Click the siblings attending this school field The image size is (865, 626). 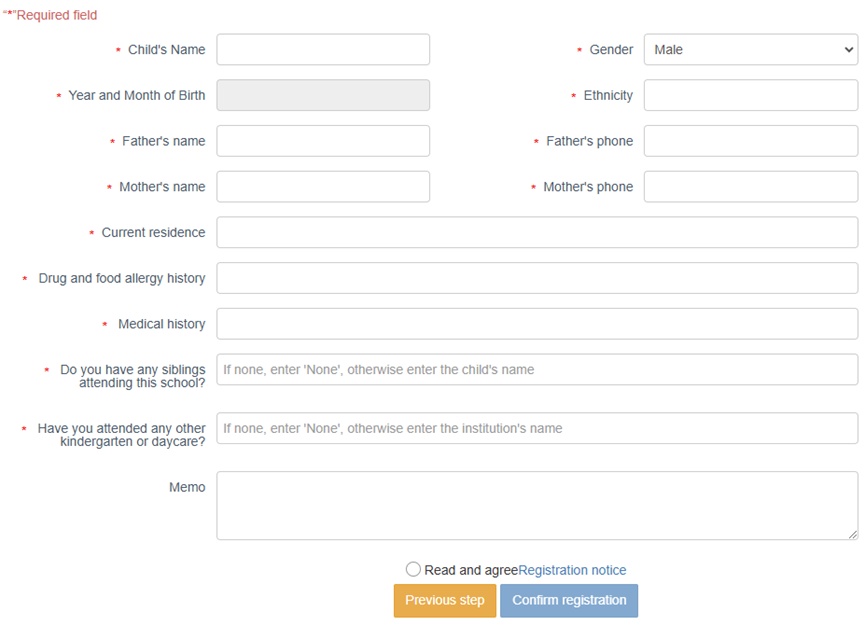tap(537, 370)
